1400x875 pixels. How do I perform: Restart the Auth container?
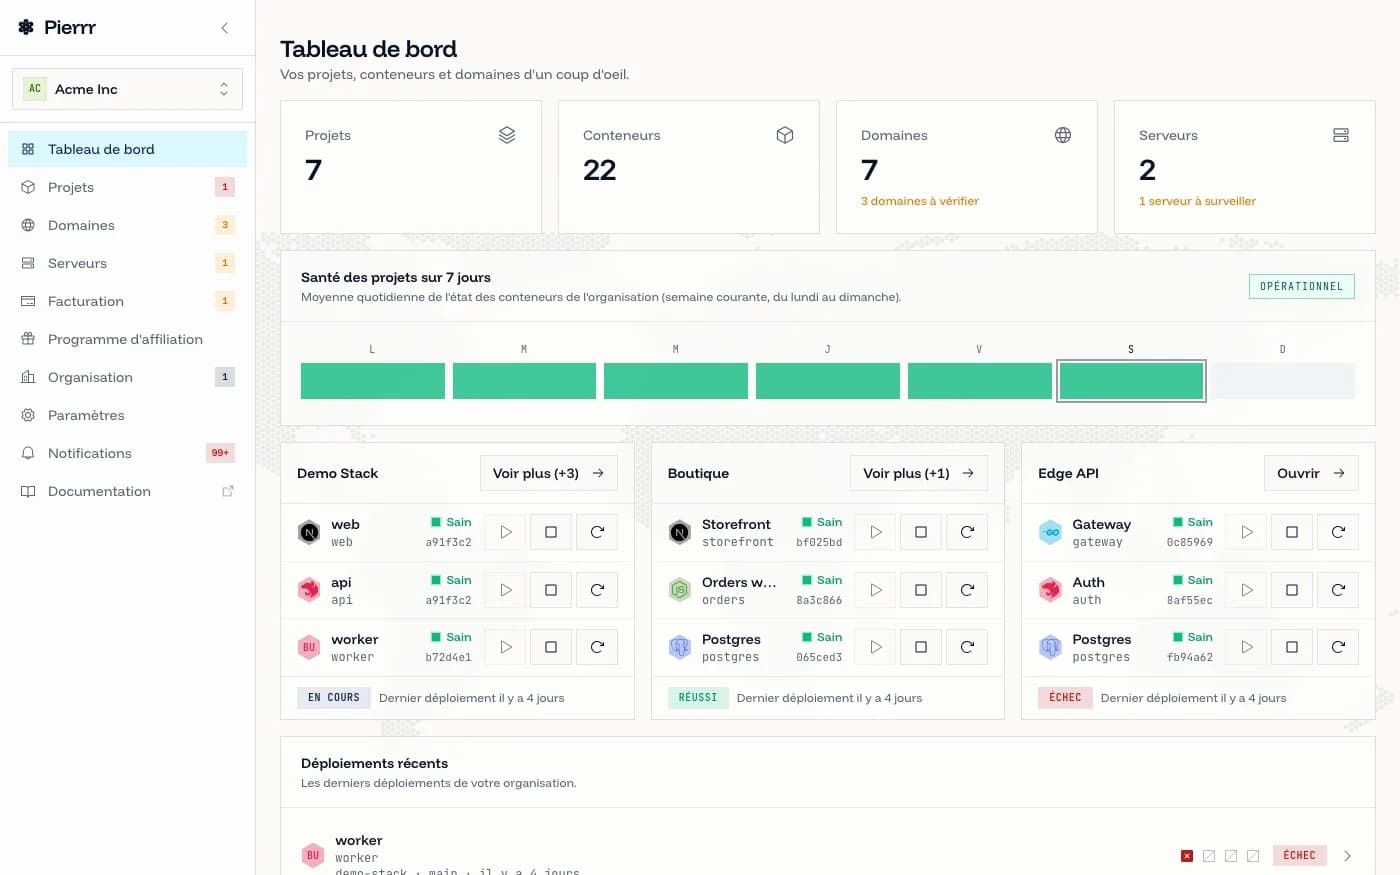point(1338,590)
